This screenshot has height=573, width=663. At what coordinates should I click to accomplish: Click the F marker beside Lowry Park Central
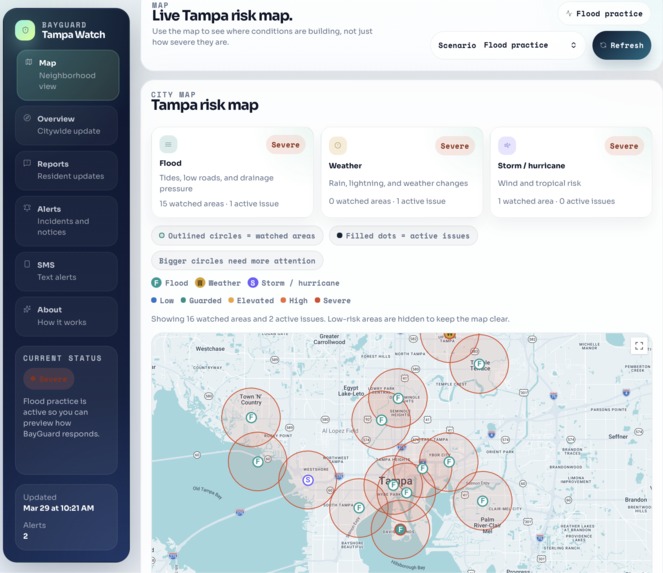pos(398,398)
